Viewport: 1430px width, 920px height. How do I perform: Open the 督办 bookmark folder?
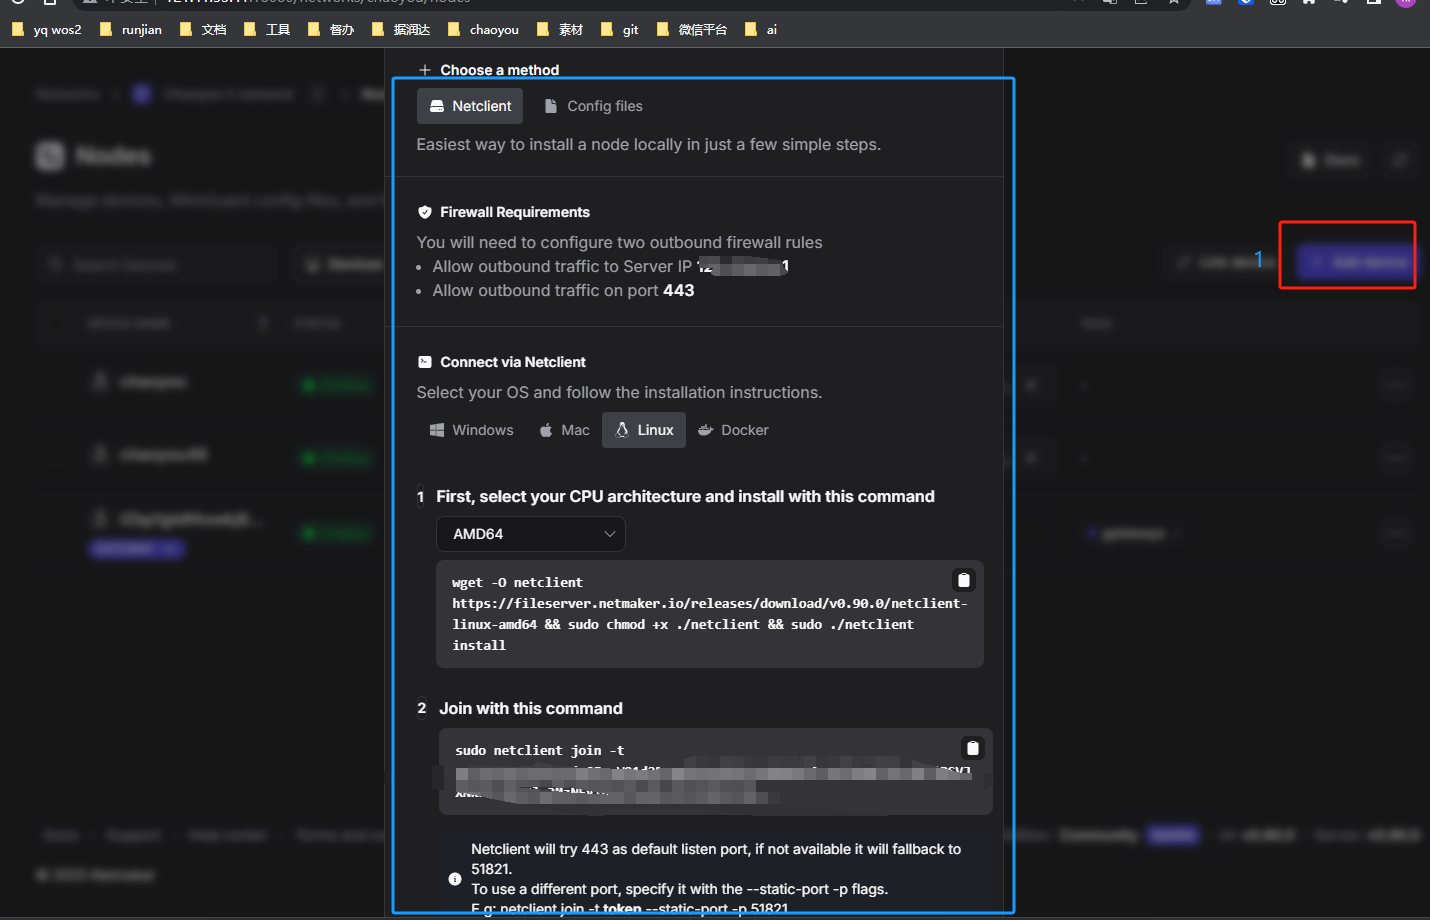click(x=331, y=30)
